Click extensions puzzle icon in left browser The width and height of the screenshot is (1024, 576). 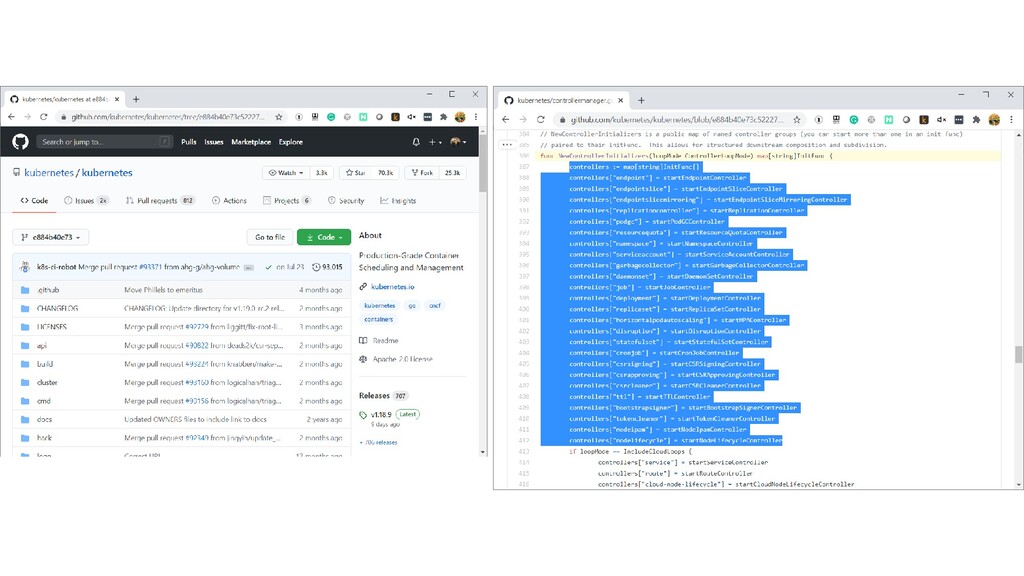(443, 117)
